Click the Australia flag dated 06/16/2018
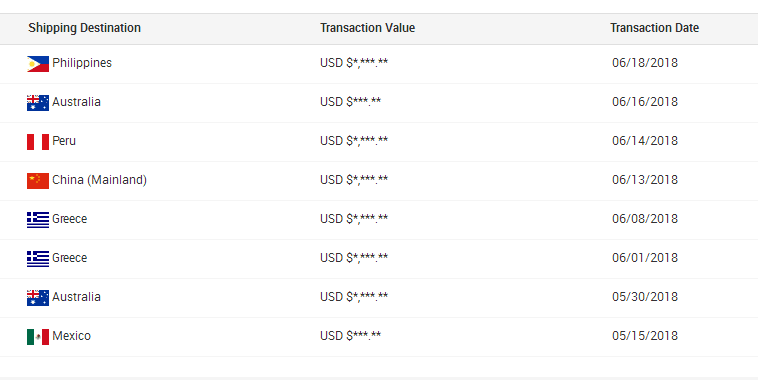This screenshot has height=380, width=758. 38,103
